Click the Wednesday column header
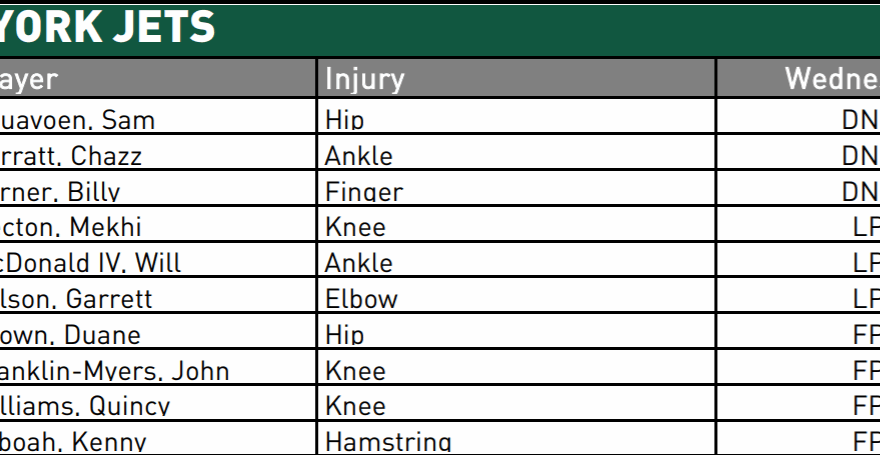The width and height of the screenshot is (880, 455). (830, 79)
